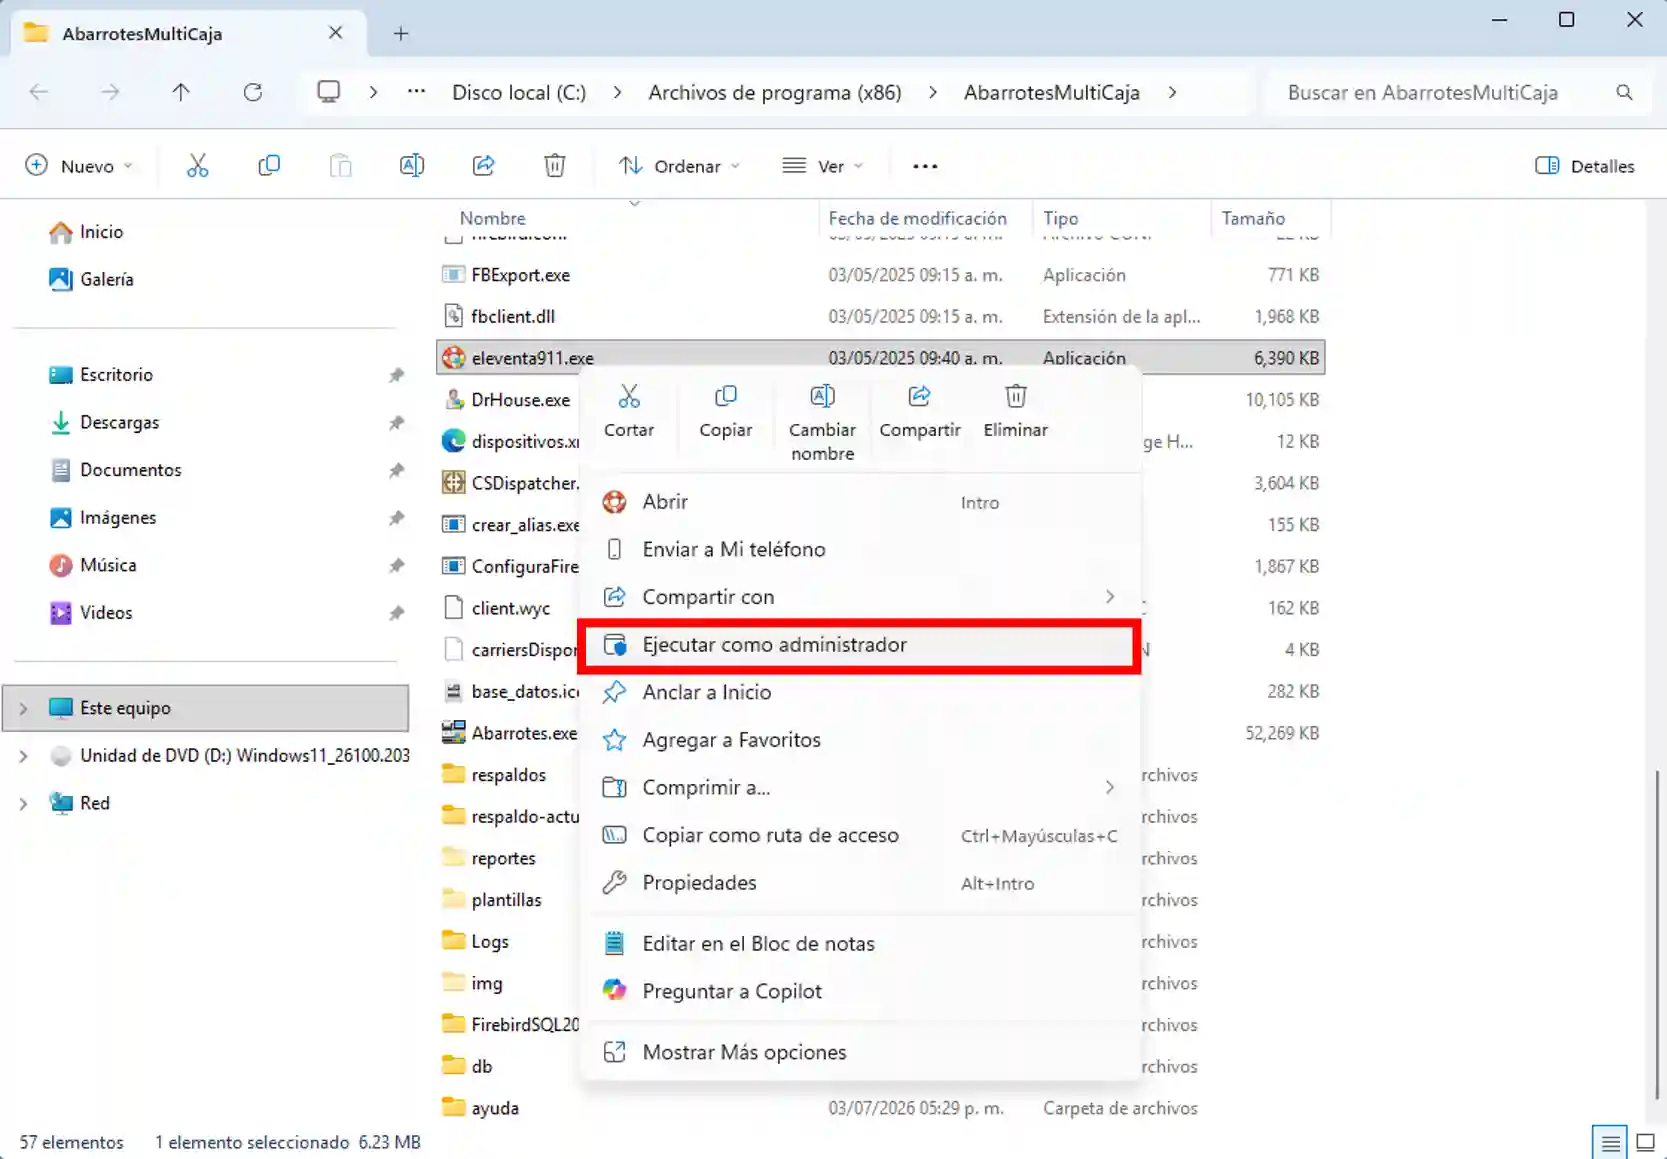
Task: Switch to large thumbnails view icon in status bar
Action: (x=1645, y=1141)
